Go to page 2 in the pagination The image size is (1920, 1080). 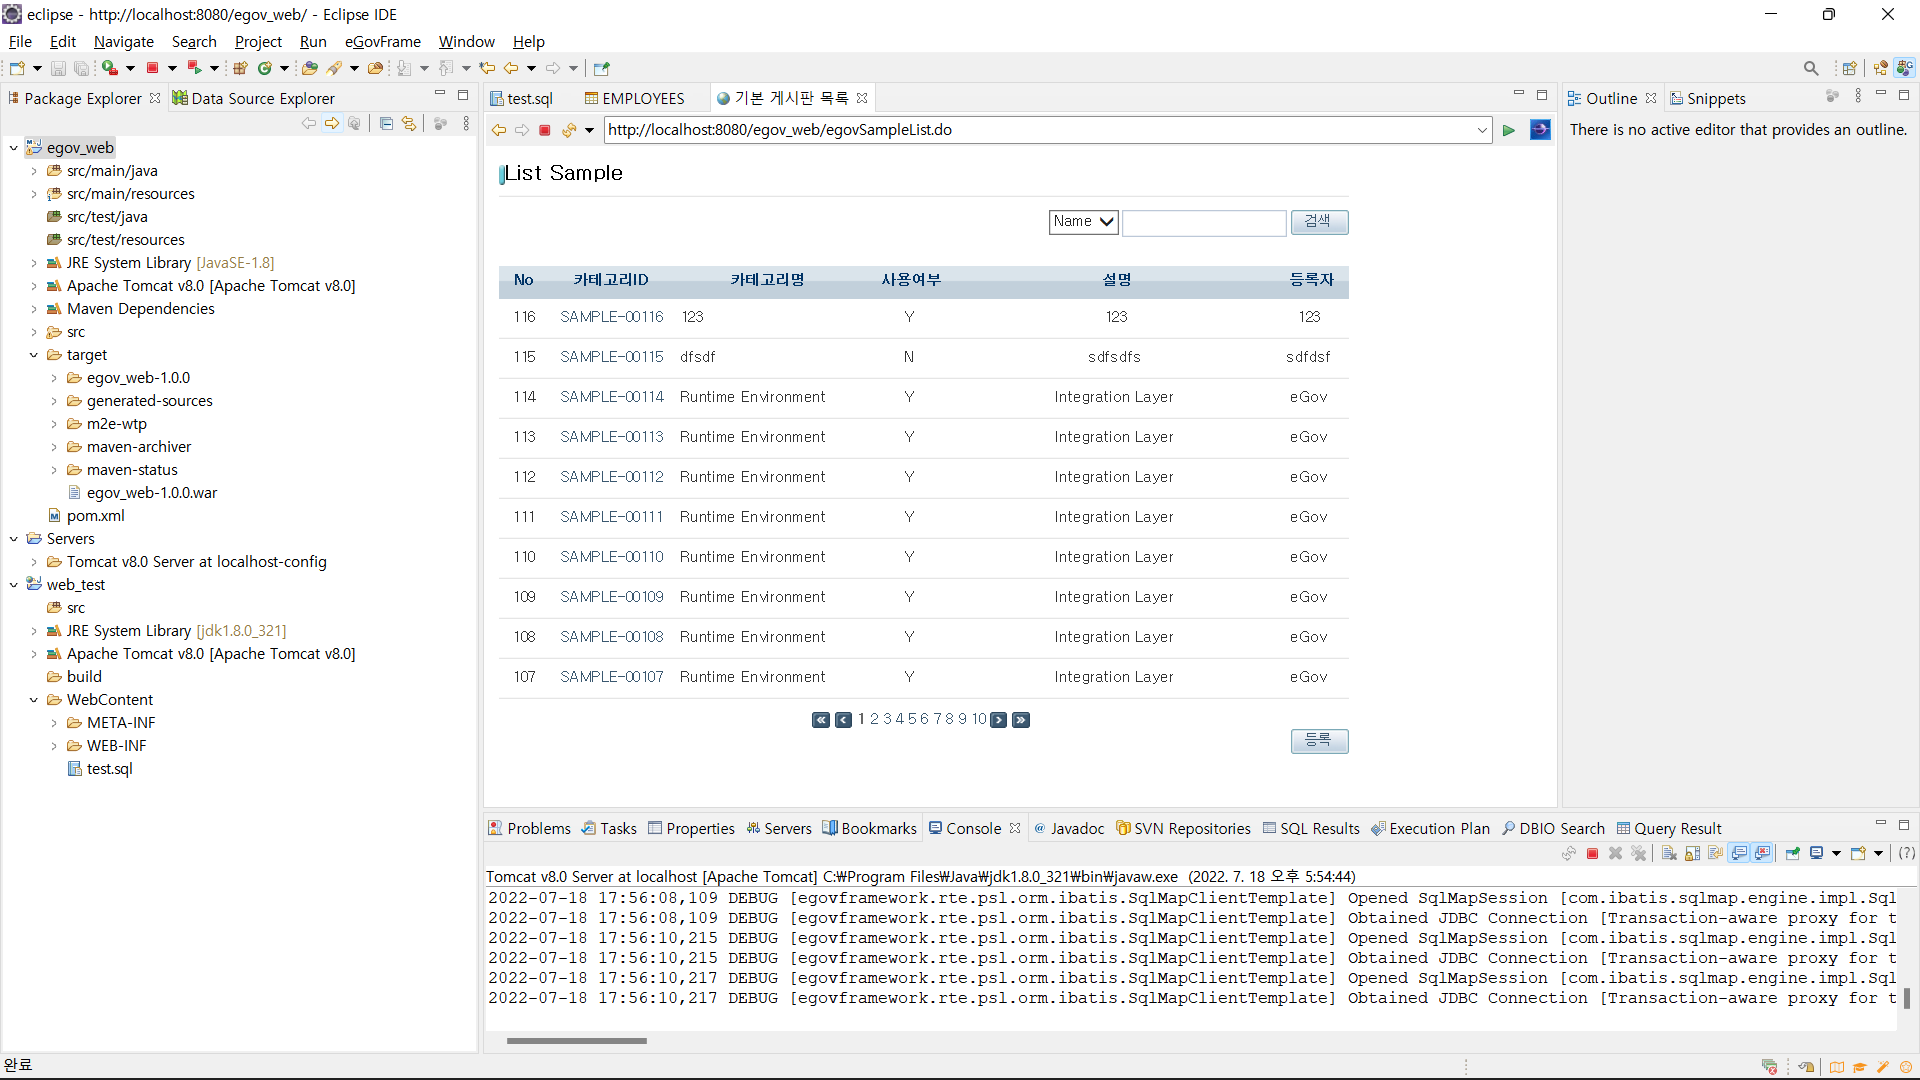point(874,719)
